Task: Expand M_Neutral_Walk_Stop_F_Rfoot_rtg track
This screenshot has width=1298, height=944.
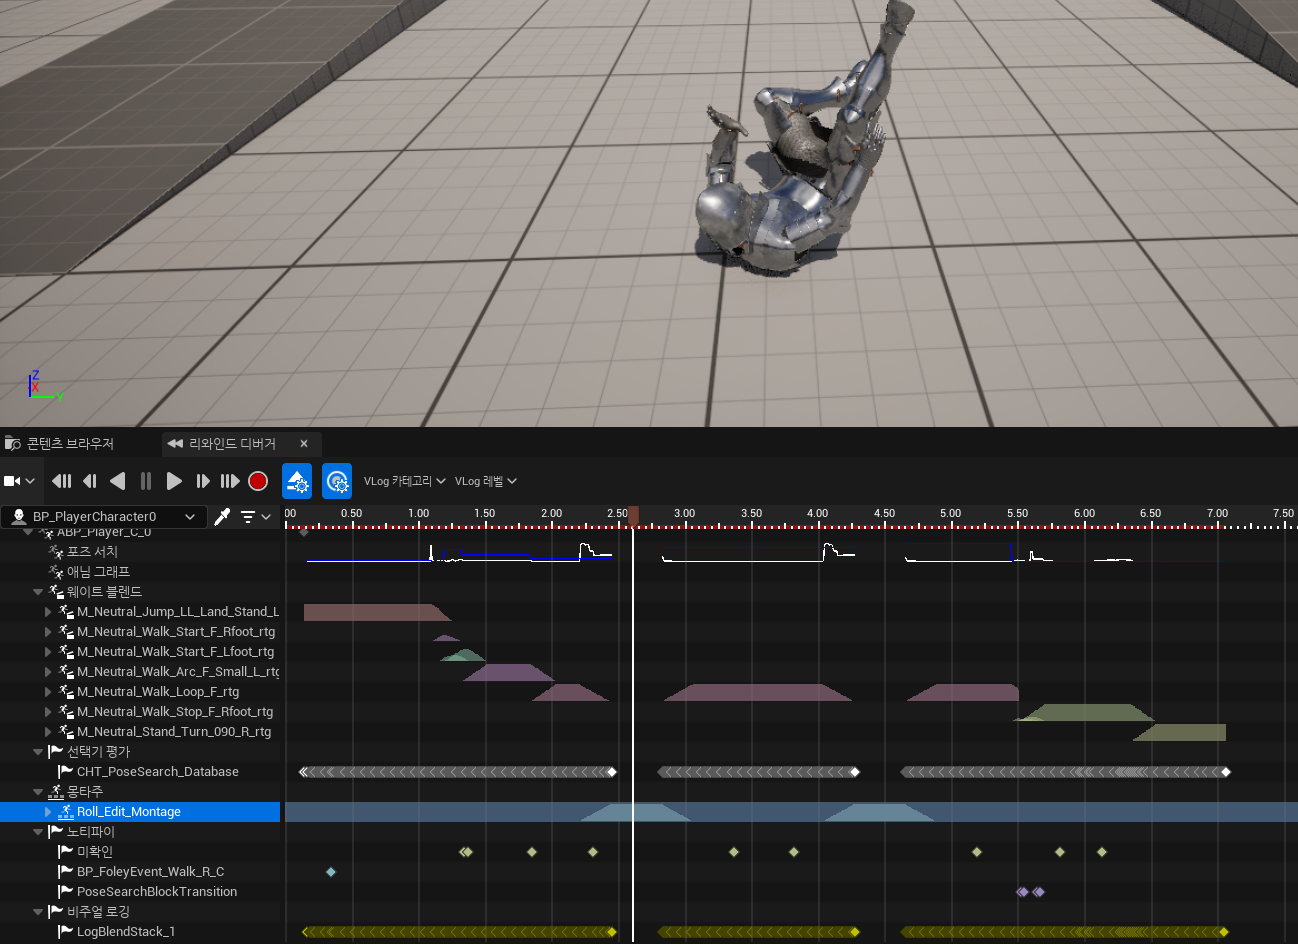Action: tap(48, 711)
